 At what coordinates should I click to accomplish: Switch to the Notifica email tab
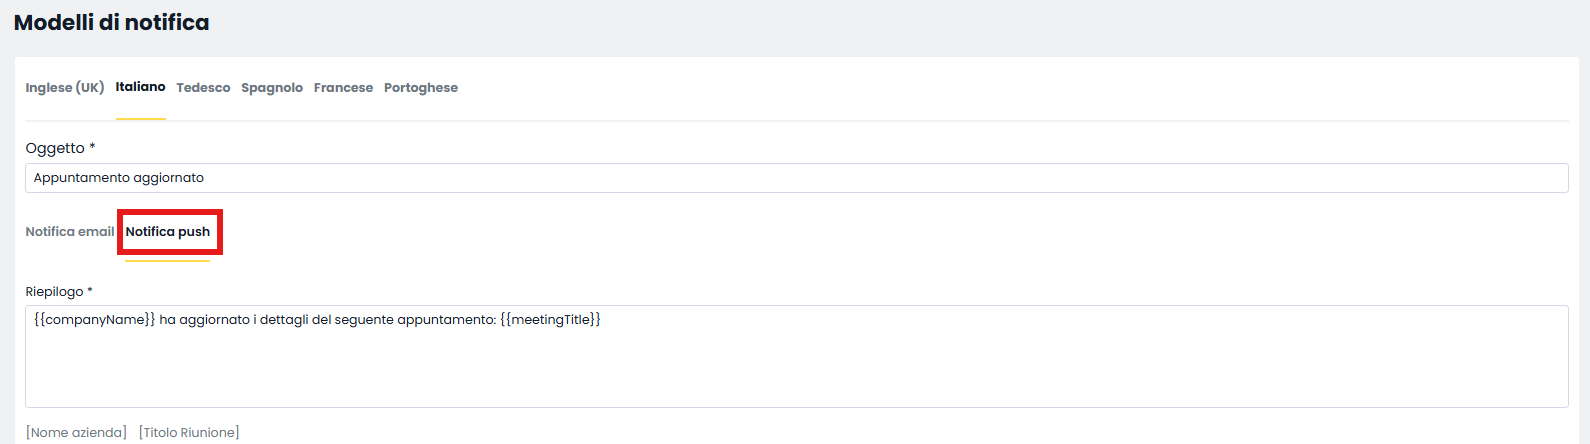70,232
